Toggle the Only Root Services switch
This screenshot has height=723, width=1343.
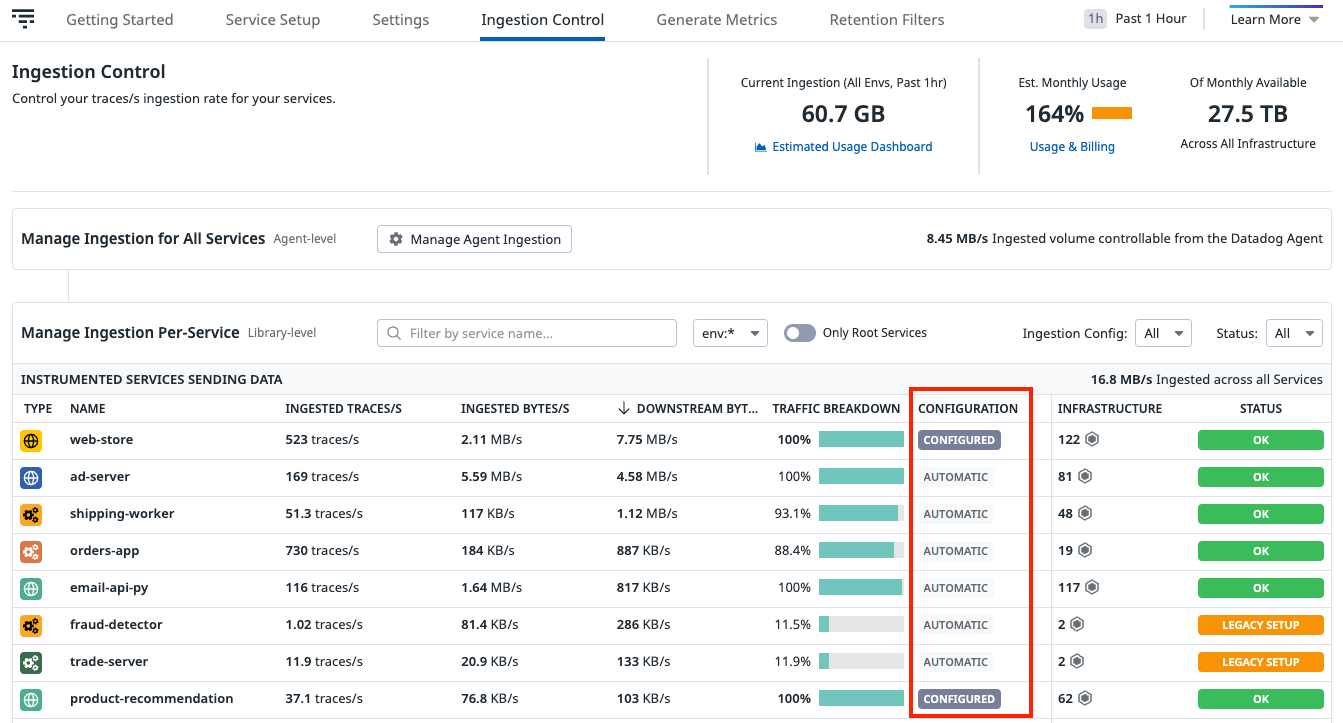pos(799,333)
